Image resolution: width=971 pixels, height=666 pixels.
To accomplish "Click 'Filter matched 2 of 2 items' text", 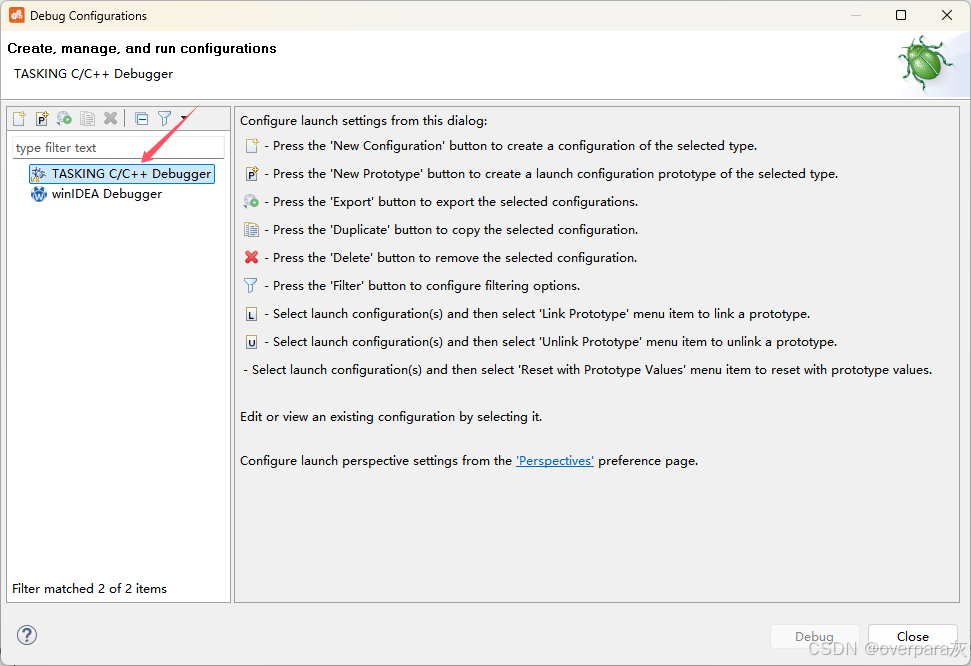I will click(x=89, y=589).
